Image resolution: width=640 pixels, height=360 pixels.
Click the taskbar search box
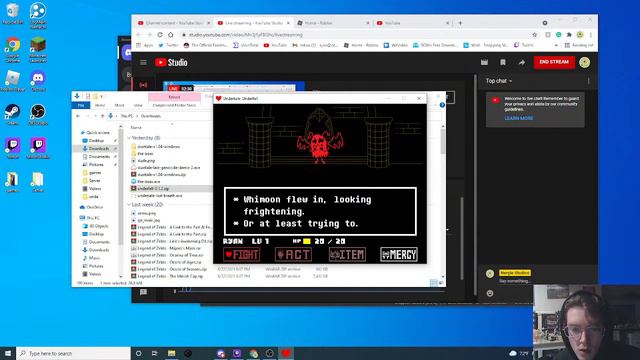point(73,353)
